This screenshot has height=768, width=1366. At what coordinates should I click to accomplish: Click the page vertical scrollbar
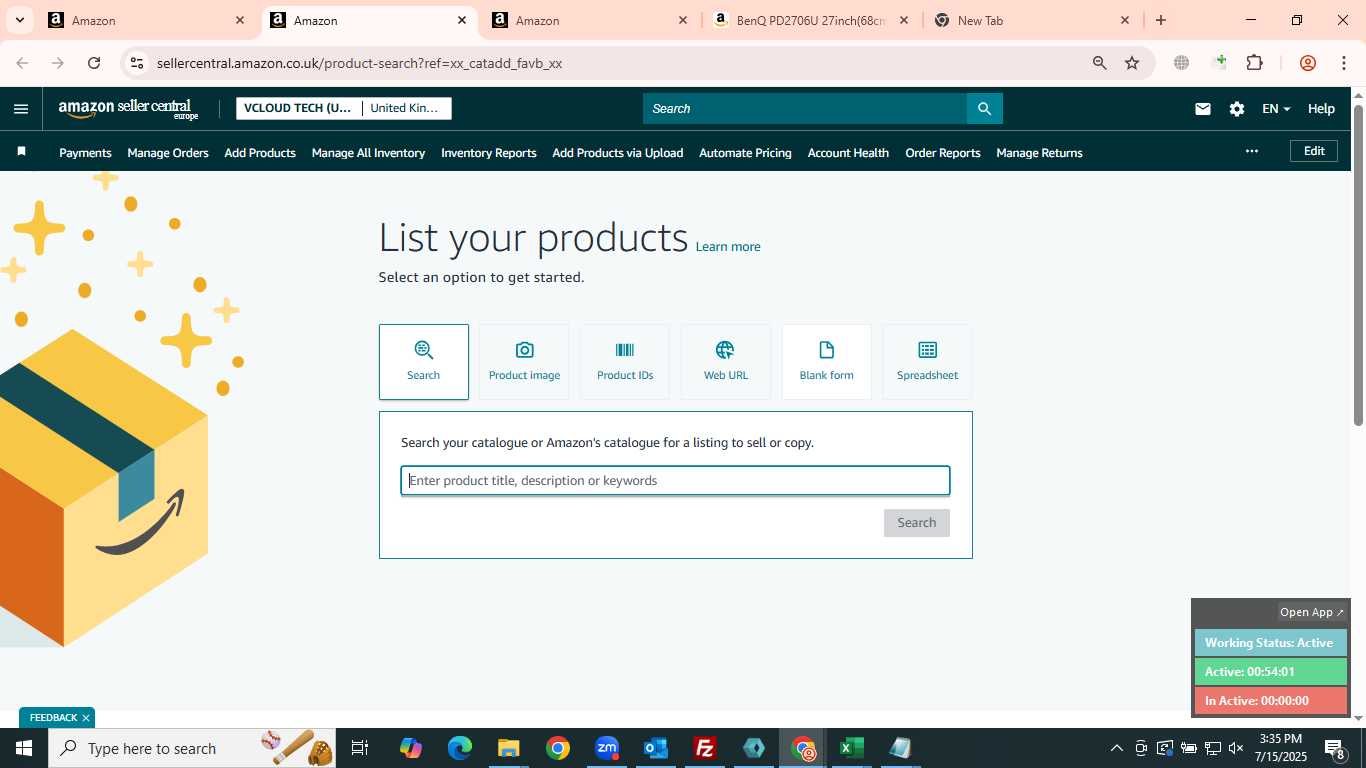[x=1358, y=265]
